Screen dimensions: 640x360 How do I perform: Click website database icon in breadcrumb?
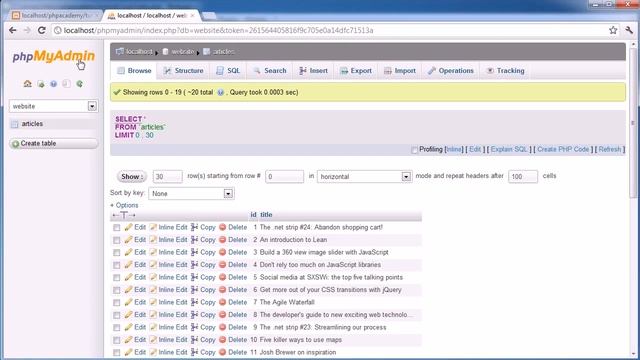point(165,51)
